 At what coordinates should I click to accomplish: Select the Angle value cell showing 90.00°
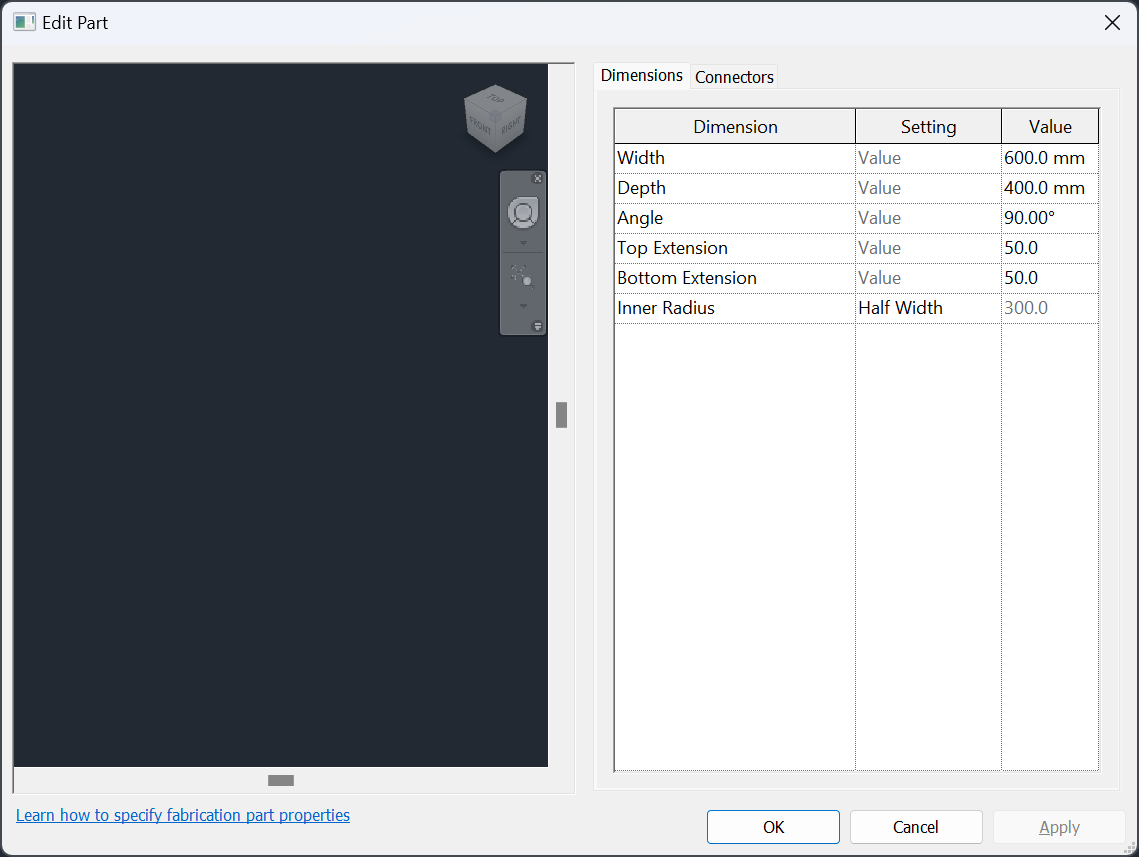click(x=1049, y=217)
